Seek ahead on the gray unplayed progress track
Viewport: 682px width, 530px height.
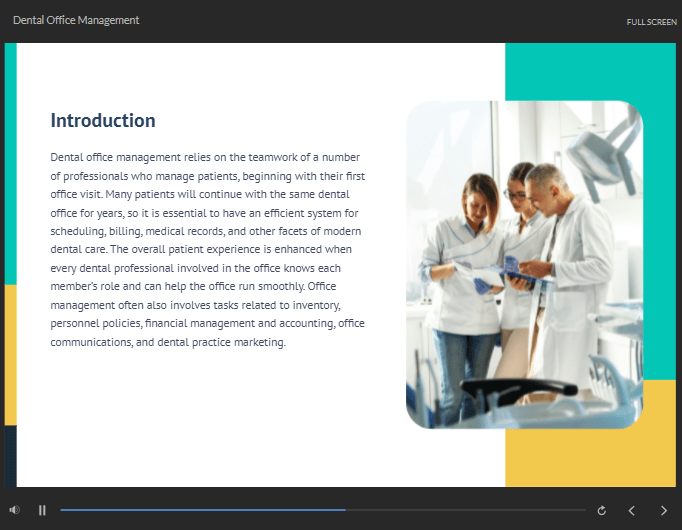coord(465,510)
